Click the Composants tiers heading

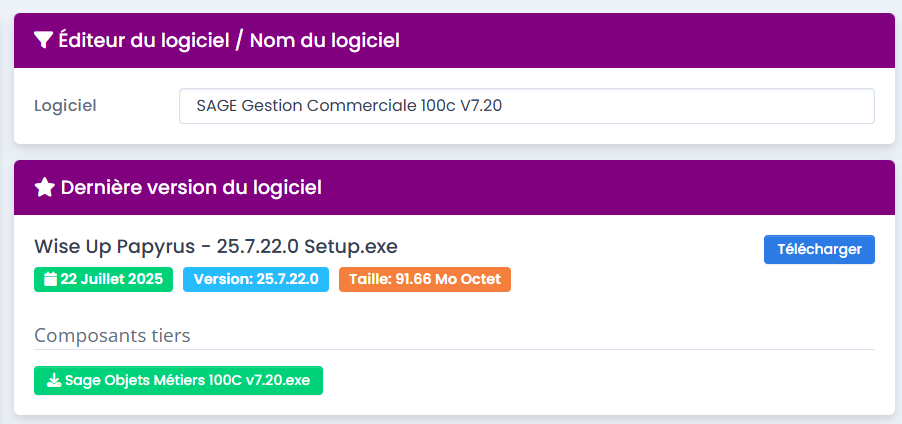click(x=112, y=335)
